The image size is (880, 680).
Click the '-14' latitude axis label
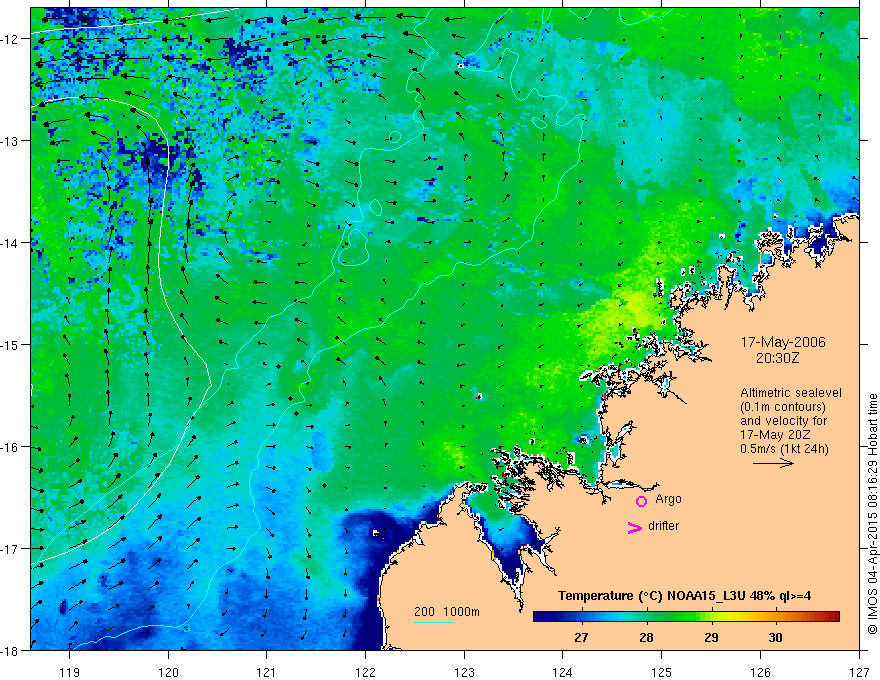point(12,243)
